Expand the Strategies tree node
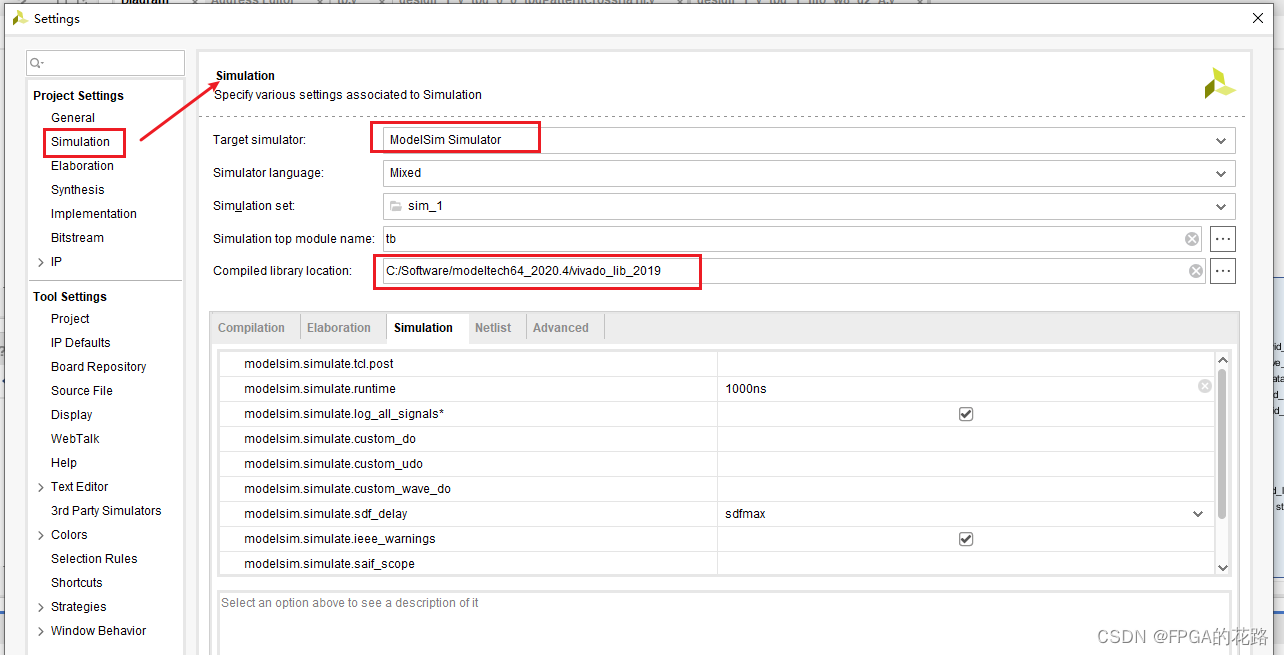The width and height of the screenshot is (1284, 655). click(40, 607)
